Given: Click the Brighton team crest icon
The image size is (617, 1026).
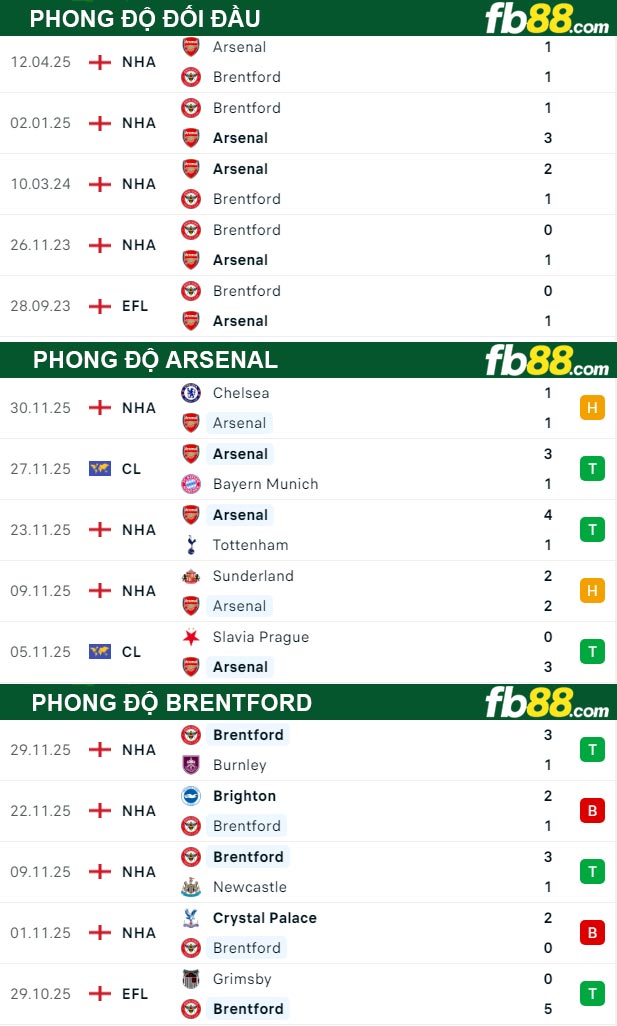Looking at the screenshot, I should (190, 796).
